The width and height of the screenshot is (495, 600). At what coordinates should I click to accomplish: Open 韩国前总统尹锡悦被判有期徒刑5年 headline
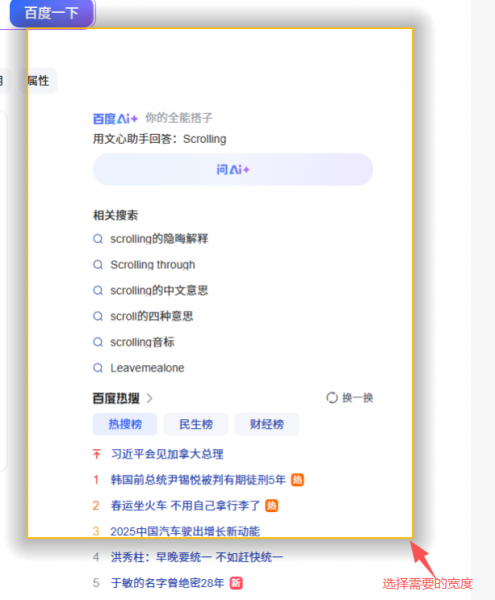pyautogui.click(x=198, y=480)
